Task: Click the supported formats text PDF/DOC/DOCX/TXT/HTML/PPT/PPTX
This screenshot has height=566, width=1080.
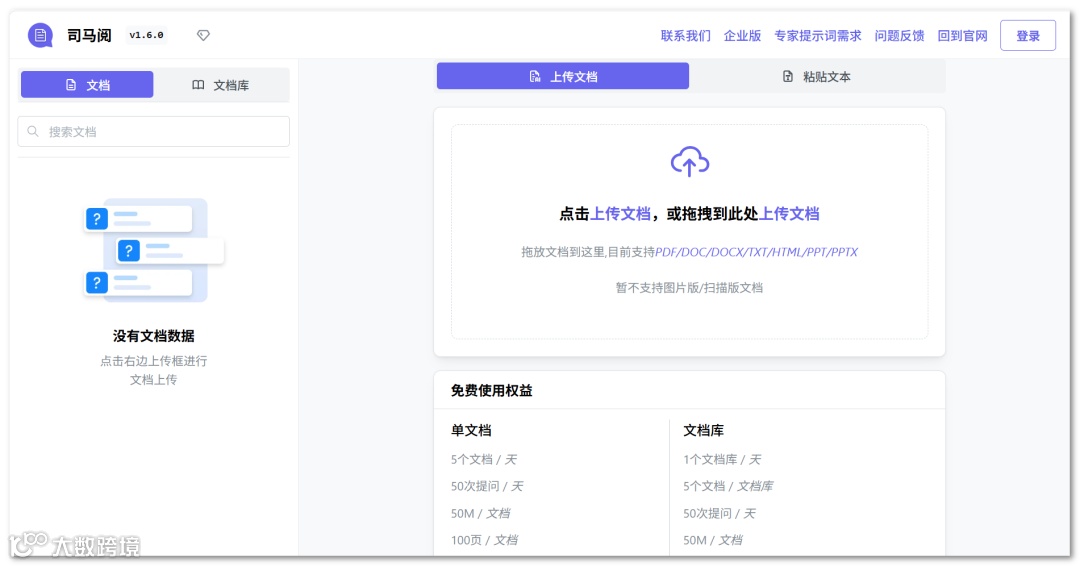Action: coord(756,252)
